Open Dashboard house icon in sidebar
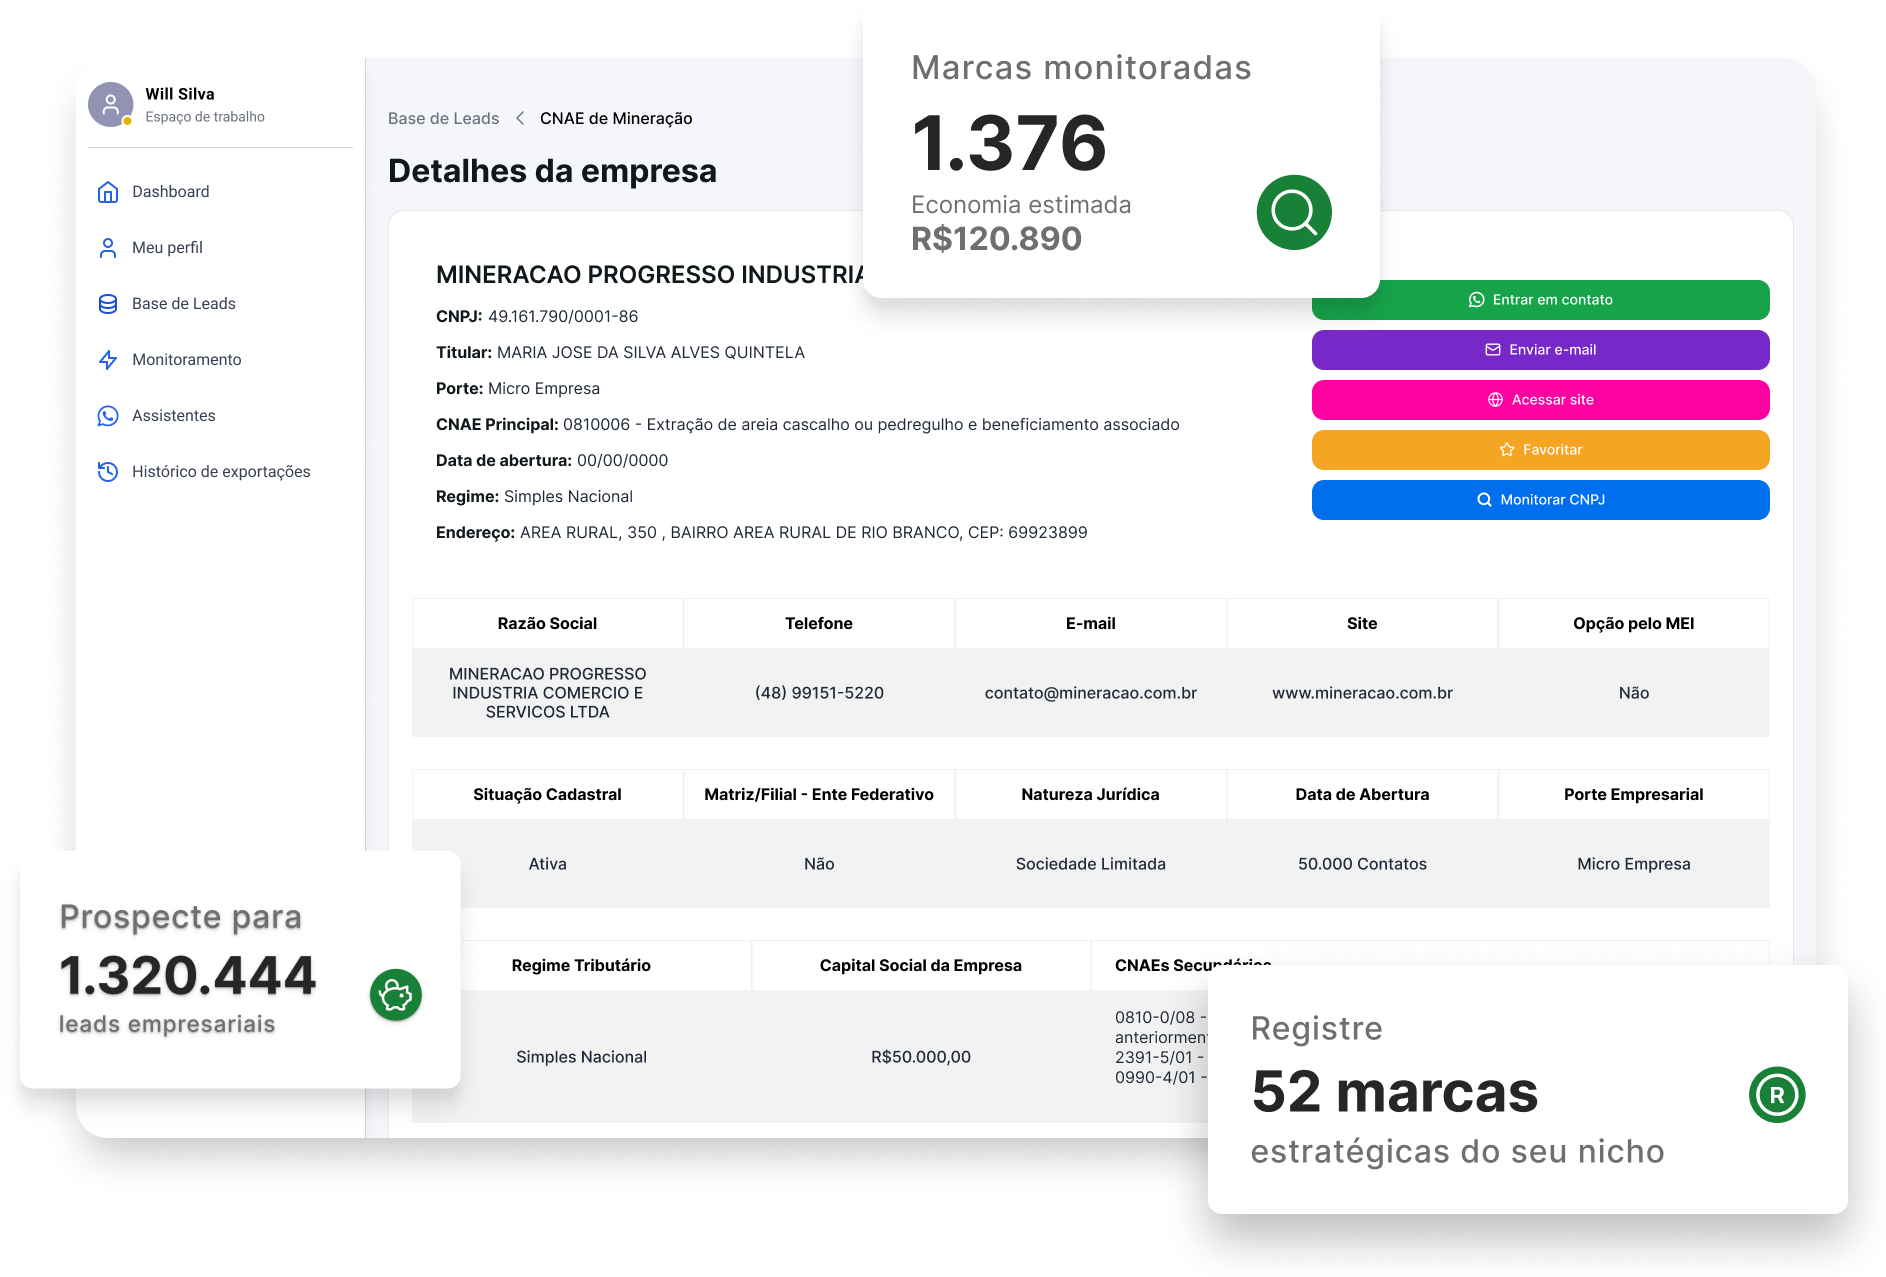The height and width of the screenshot is (1277, 1886). pos(108,192)
